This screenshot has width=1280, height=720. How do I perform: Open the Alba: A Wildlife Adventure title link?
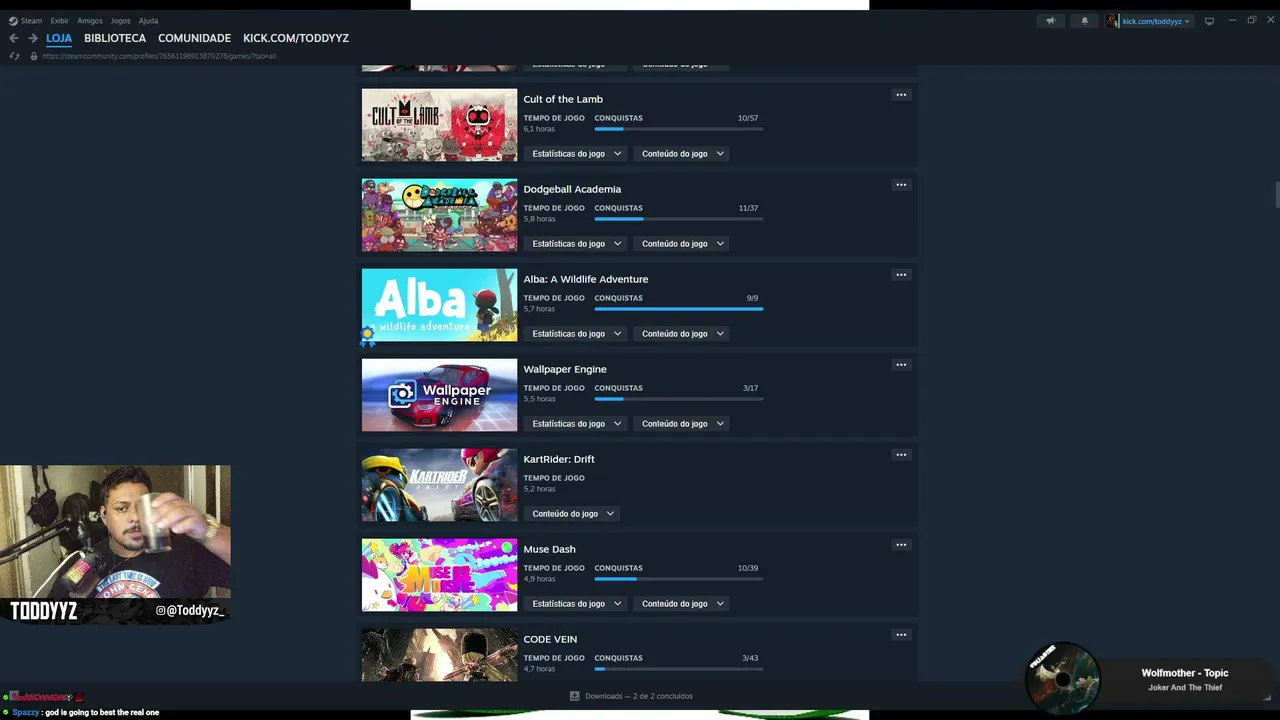pos(586,279)
